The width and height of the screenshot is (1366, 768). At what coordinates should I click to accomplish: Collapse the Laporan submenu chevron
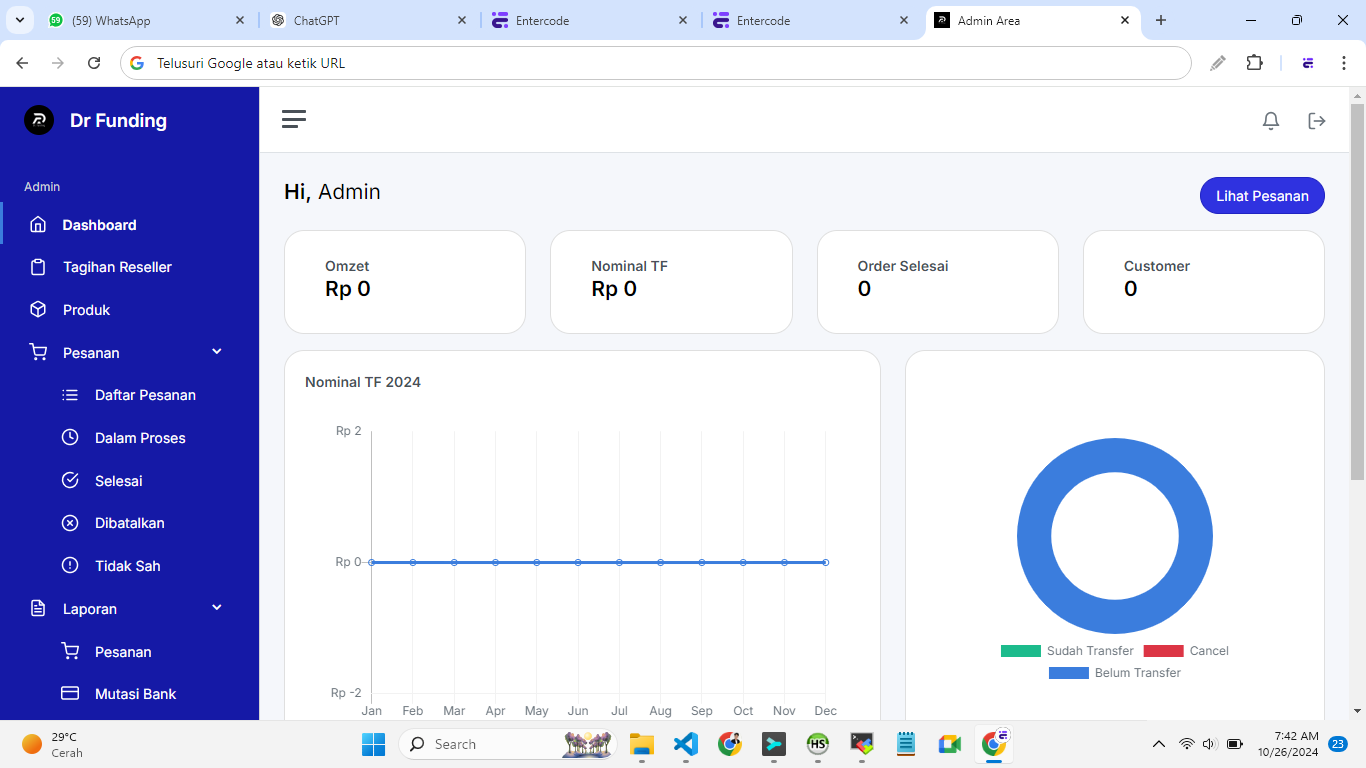click(217, 608)
